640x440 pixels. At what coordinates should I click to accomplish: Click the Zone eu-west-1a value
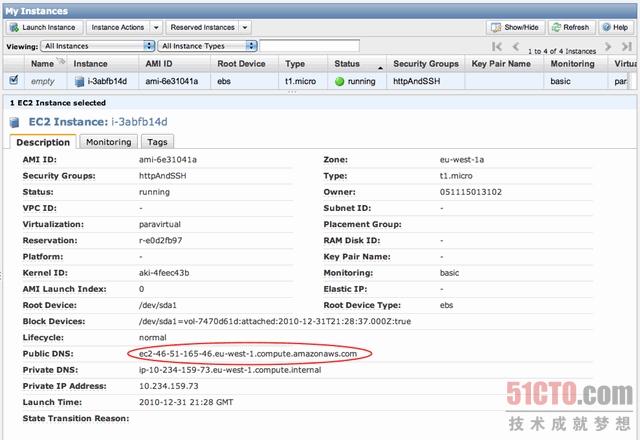(462, 160)
